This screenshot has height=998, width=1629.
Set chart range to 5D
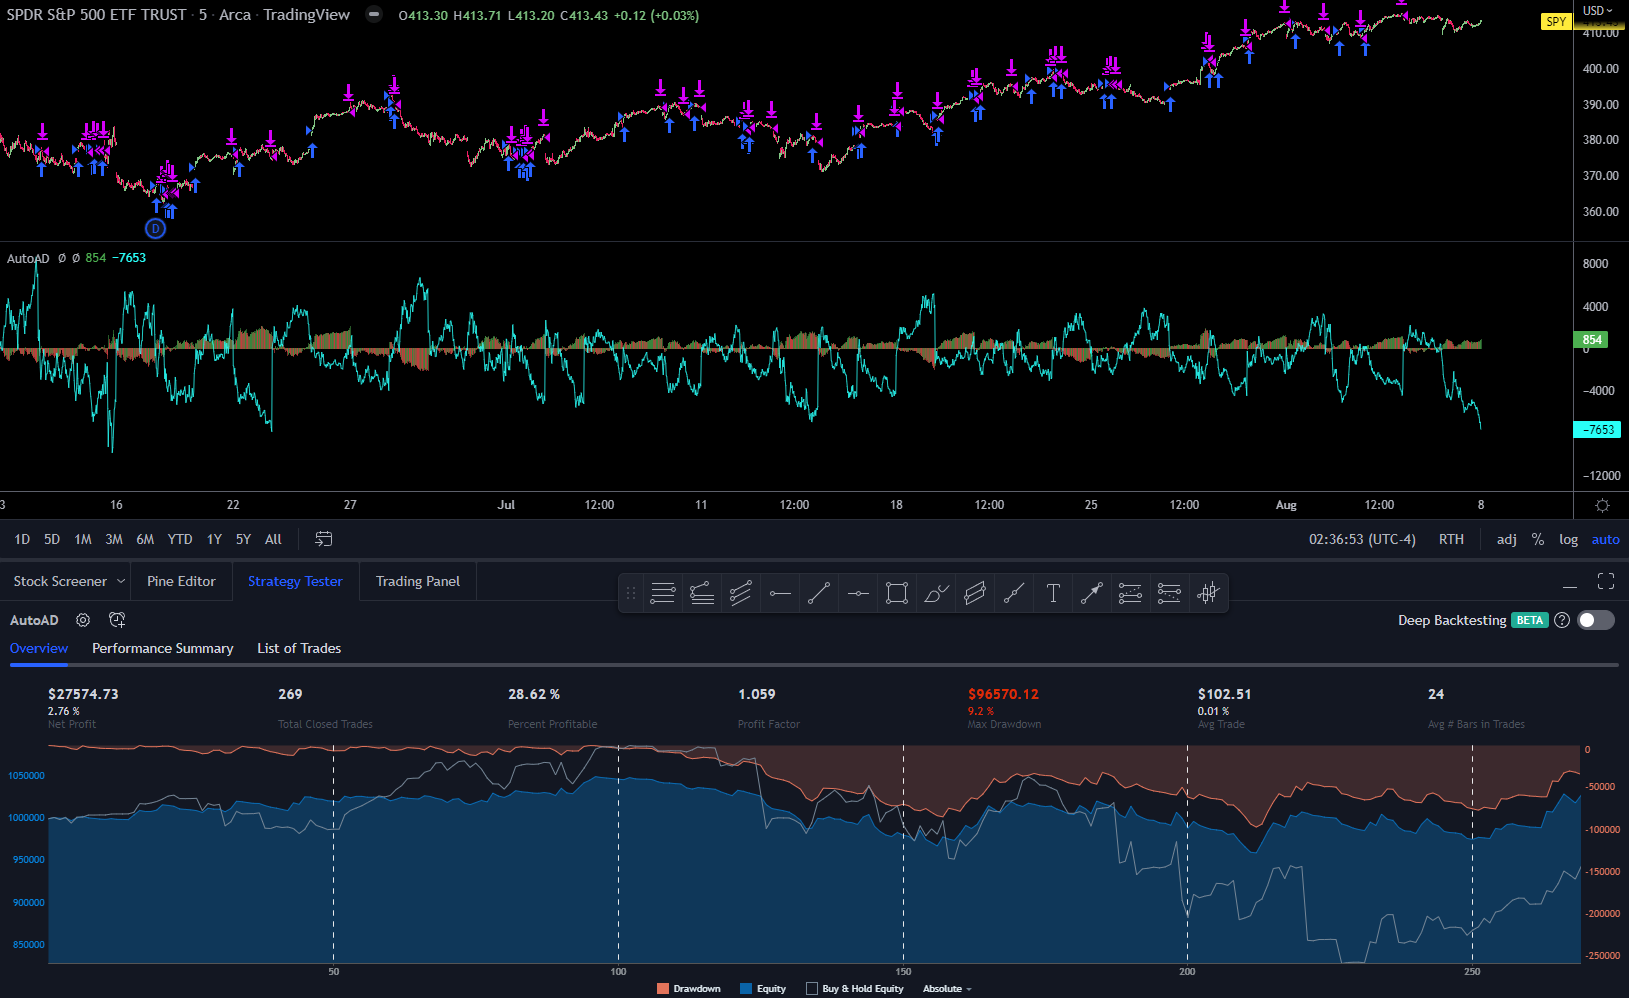[x=52, y=539]
